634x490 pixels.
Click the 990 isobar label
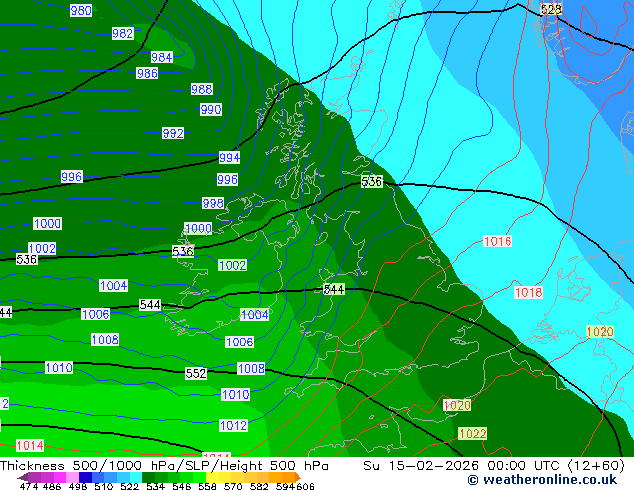pos(211,109)
